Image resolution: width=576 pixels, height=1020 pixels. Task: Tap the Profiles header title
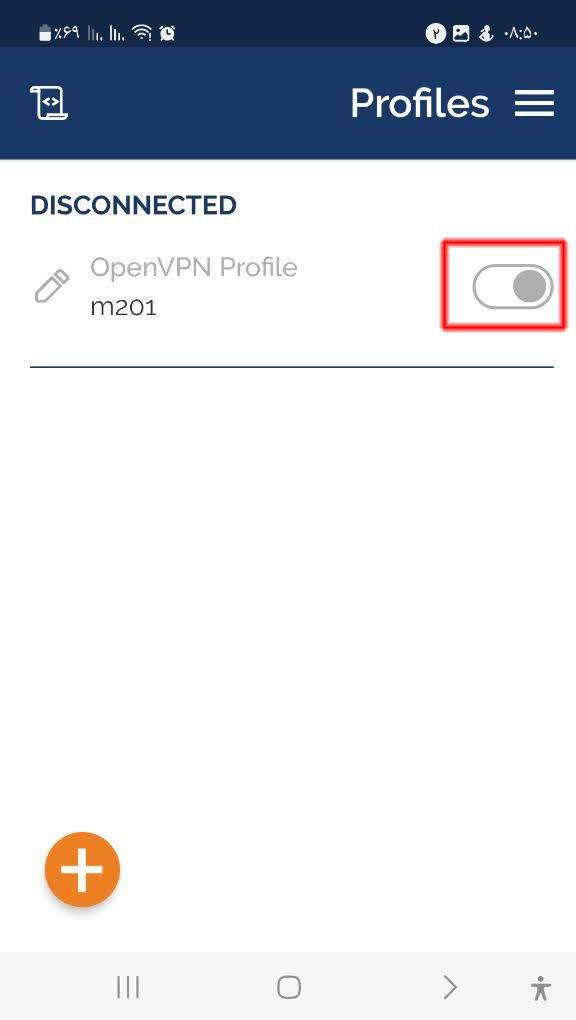tap(420, 103)
